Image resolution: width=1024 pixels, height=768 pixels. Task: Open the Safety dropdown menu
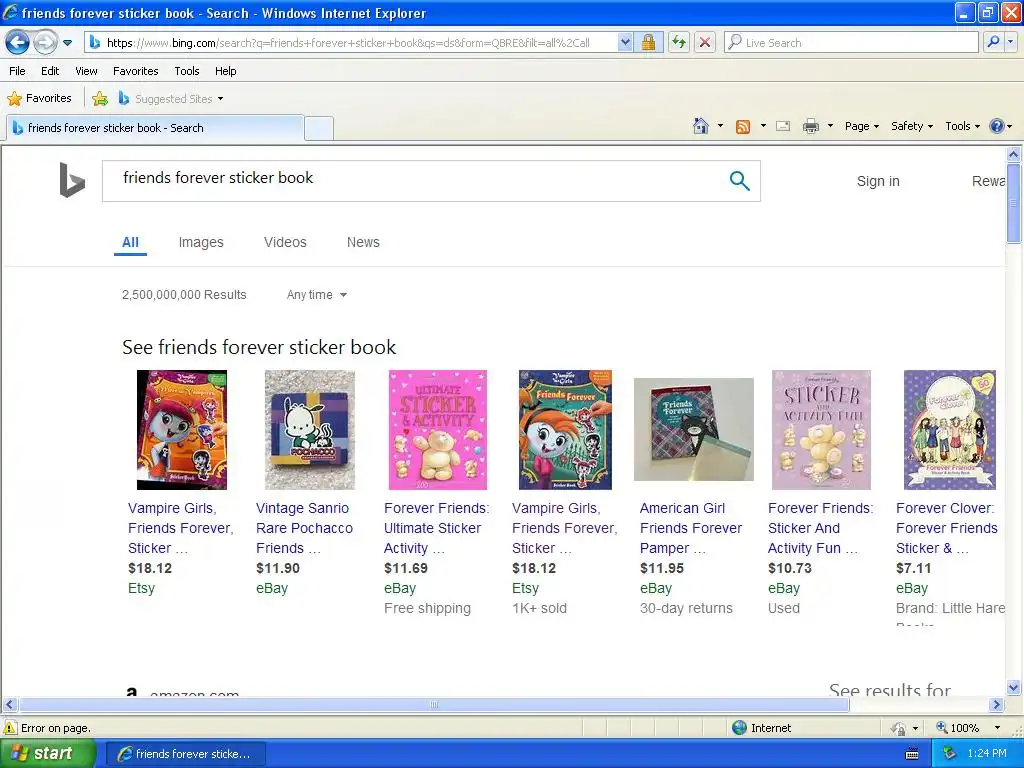click(x=912, y=126)
